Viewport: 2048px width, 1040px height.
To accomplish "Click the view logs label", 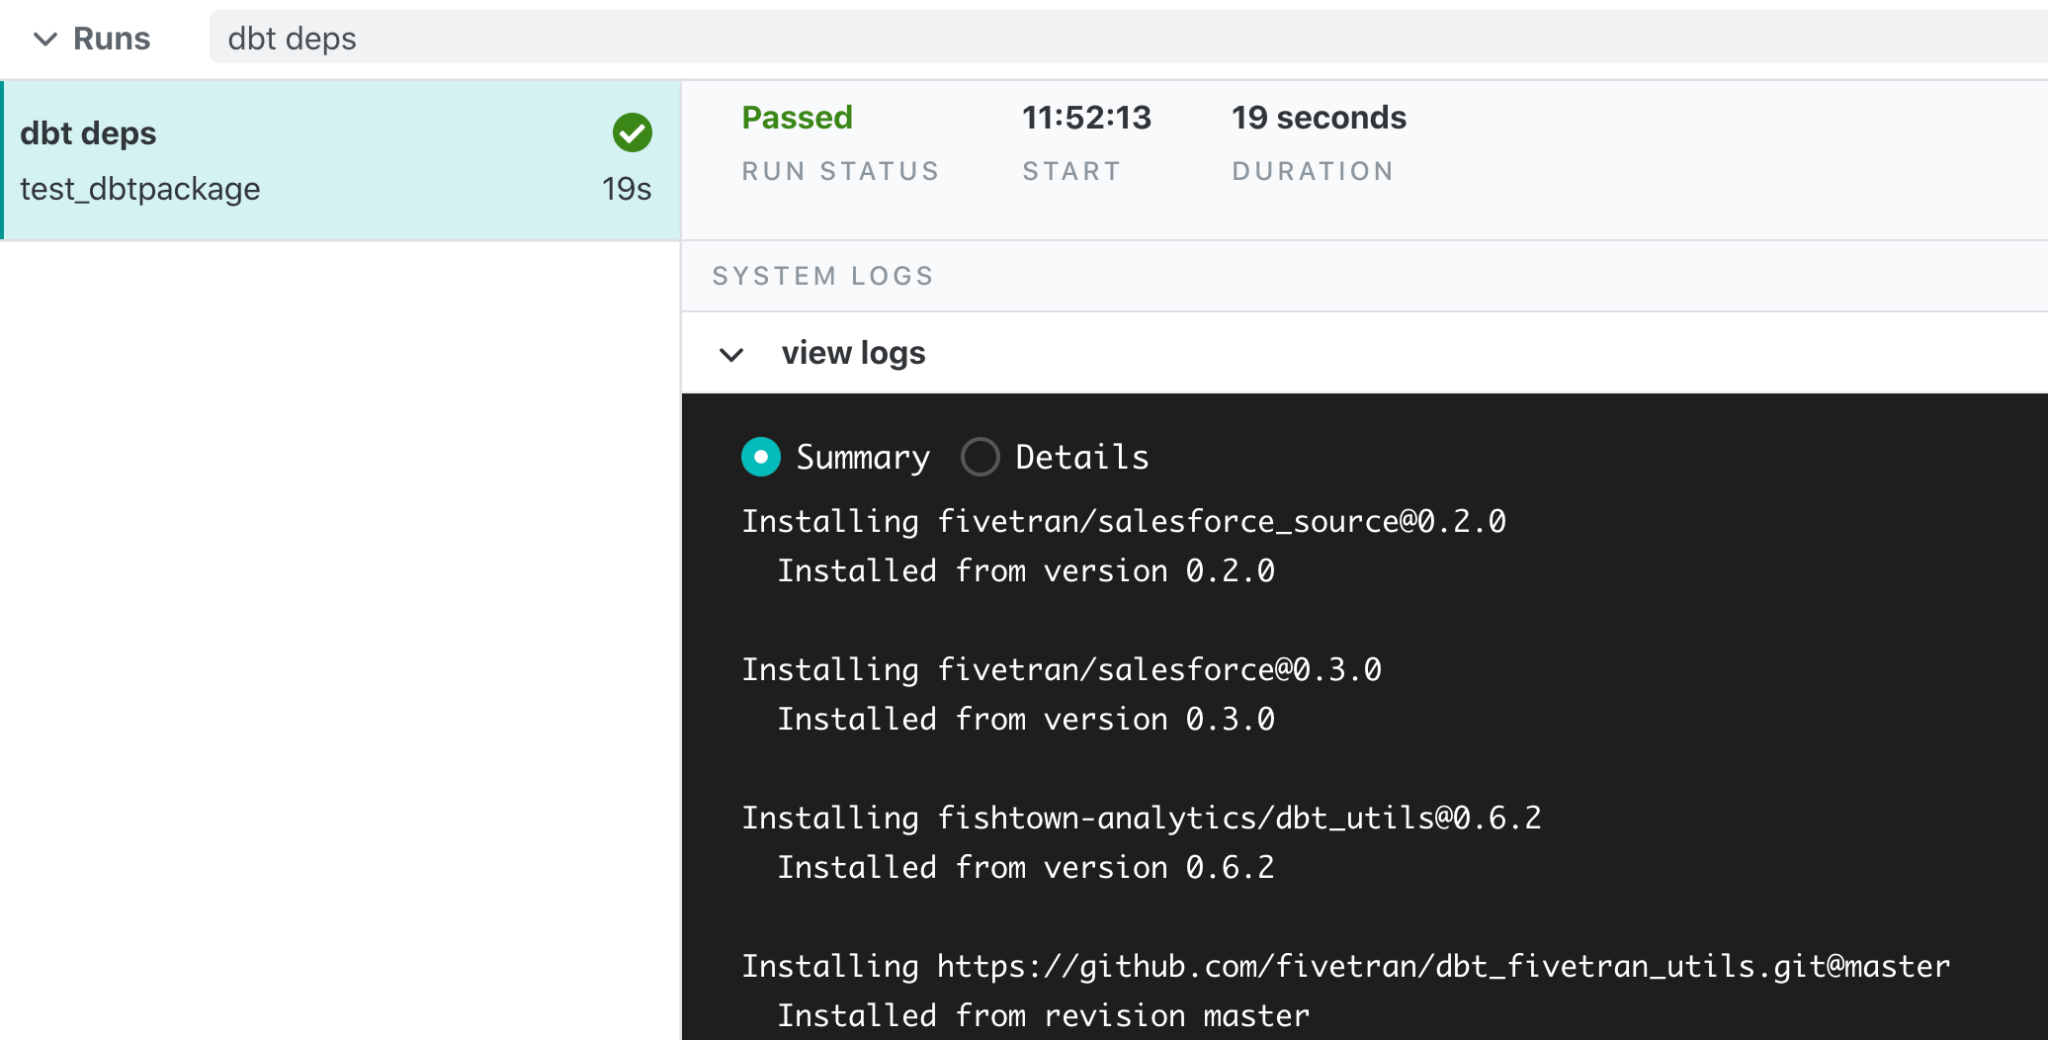I will 854,352.
